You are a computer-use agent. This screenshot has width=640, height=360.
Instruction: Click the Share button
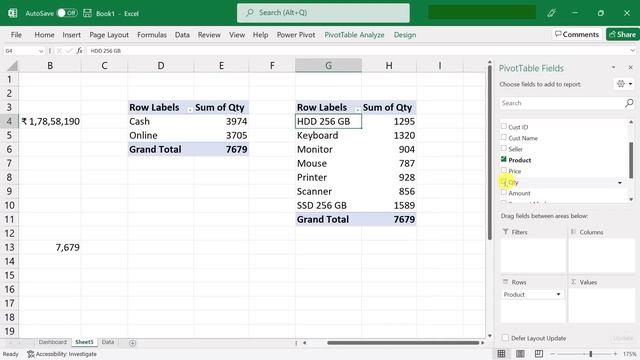tap(622, 35)
